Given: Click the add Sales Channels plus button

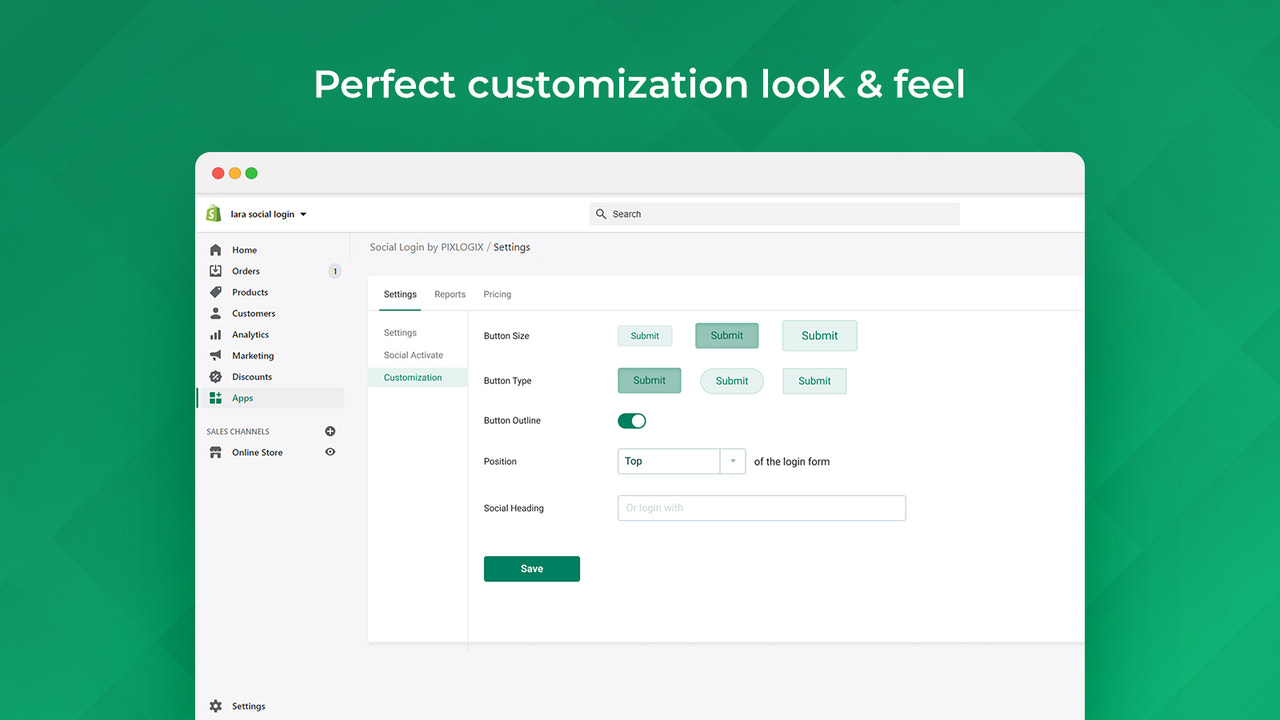Looking at the screenshot, I should 330,431.
